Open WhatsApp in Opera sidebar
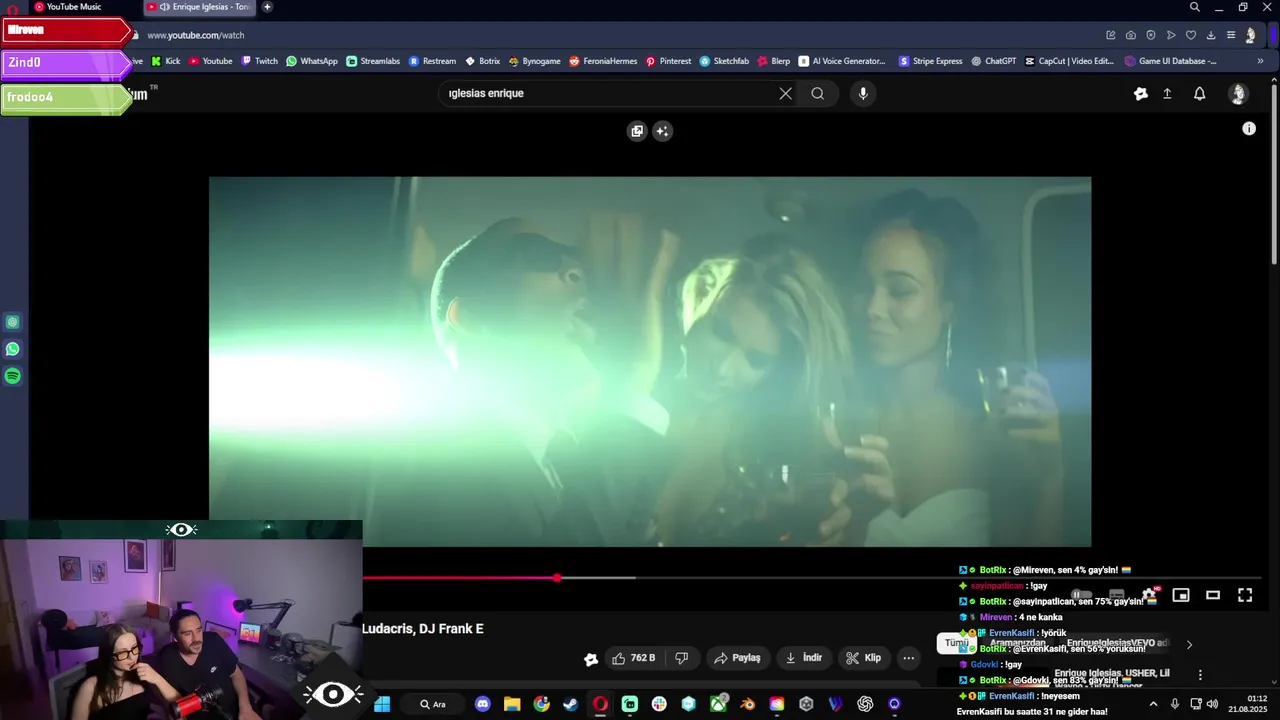 click(x=12, y=349)
